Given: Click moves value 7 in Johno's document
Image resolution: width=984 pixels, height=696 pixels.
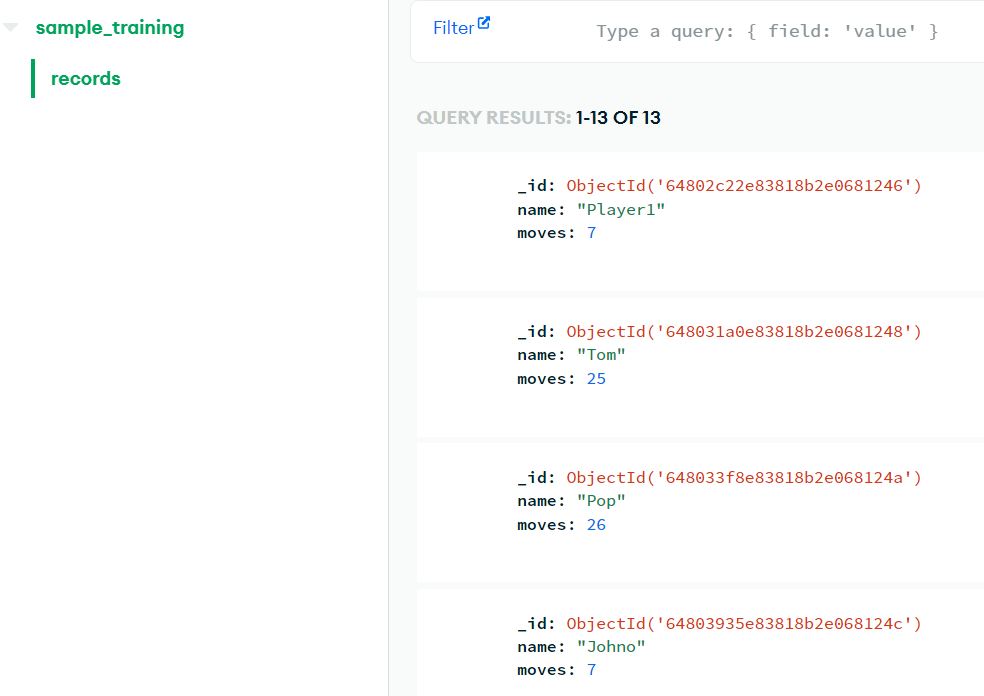Looking at the screenshot, I should 591,670.
